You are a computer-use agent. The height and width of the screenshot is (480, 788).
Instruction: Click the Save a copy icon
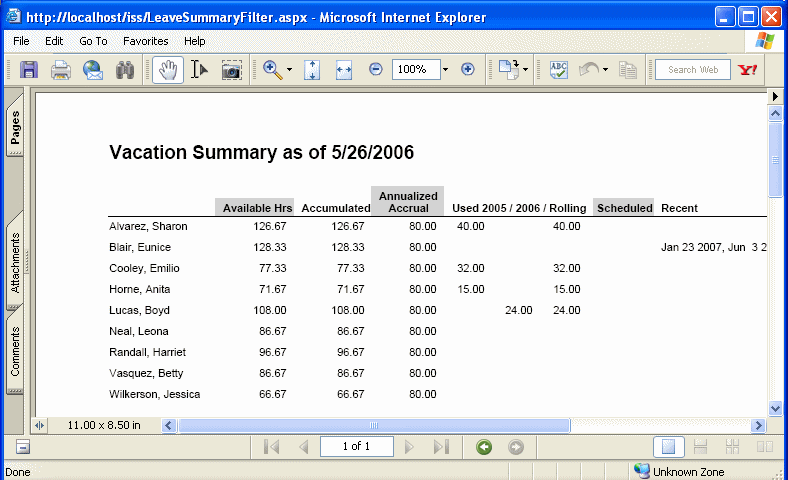[x=29, y=70]
